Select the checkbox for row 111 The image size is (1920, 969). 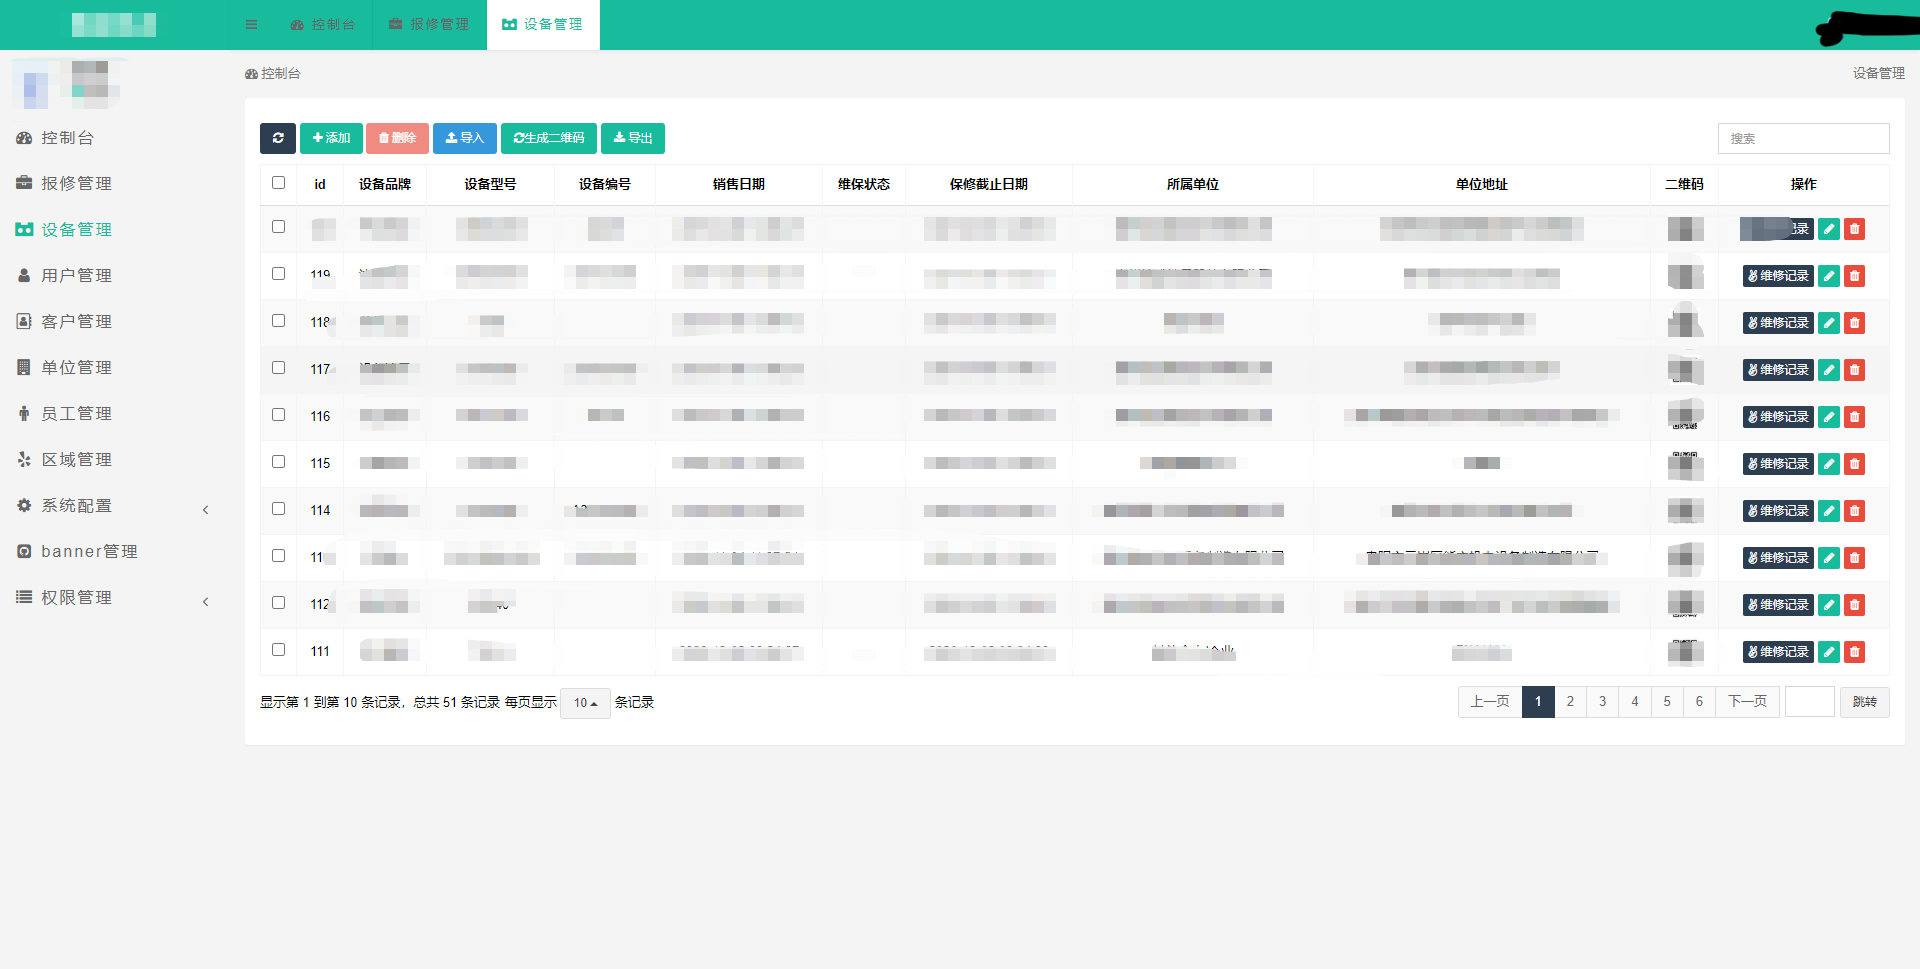[x=278, y=650]
